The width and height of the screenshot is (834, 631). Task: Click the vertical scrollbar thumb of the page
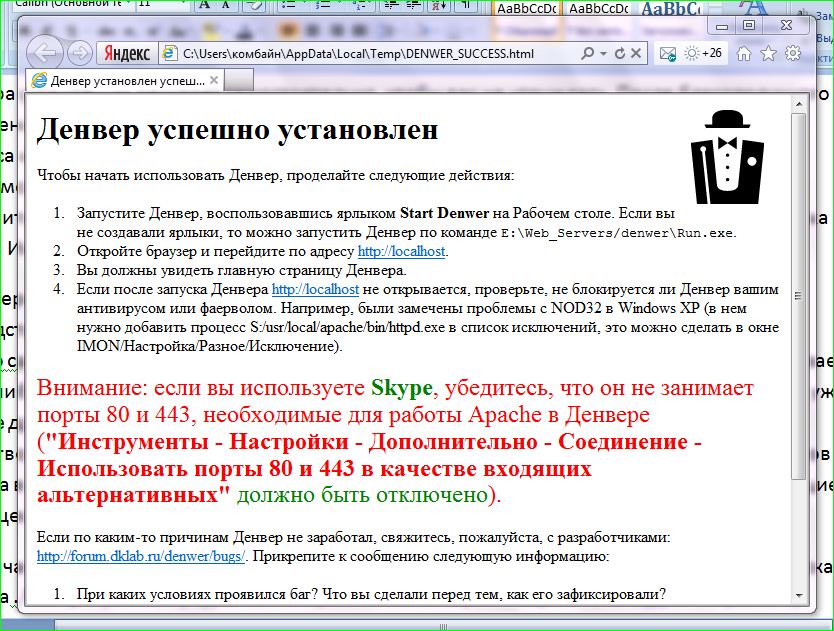(799, 296)
